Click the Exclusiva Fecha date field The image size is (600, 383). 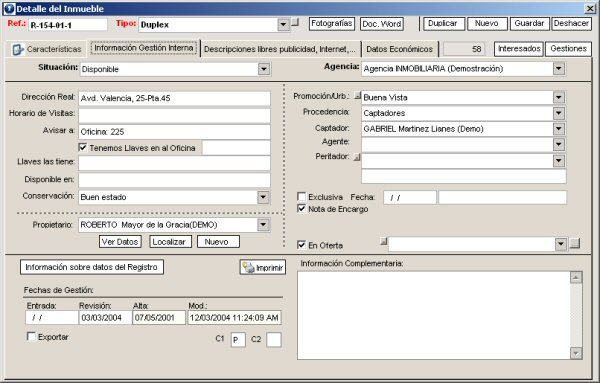click(x=410, y=197)
